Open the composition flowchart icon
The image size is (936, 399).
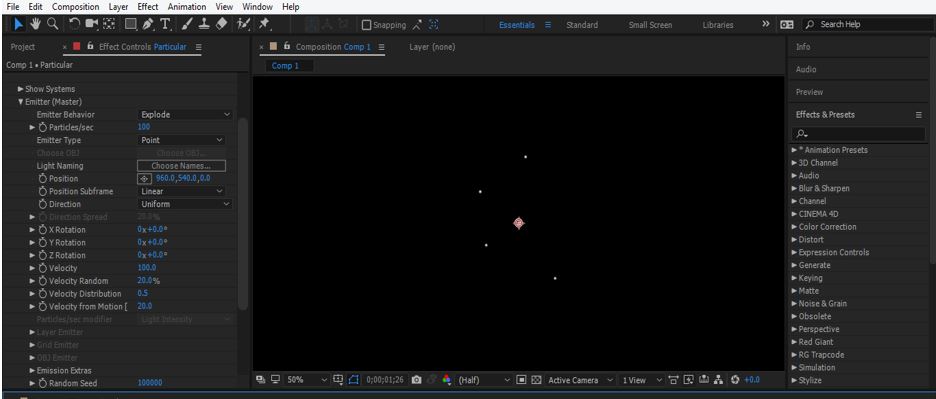(719, 380)
